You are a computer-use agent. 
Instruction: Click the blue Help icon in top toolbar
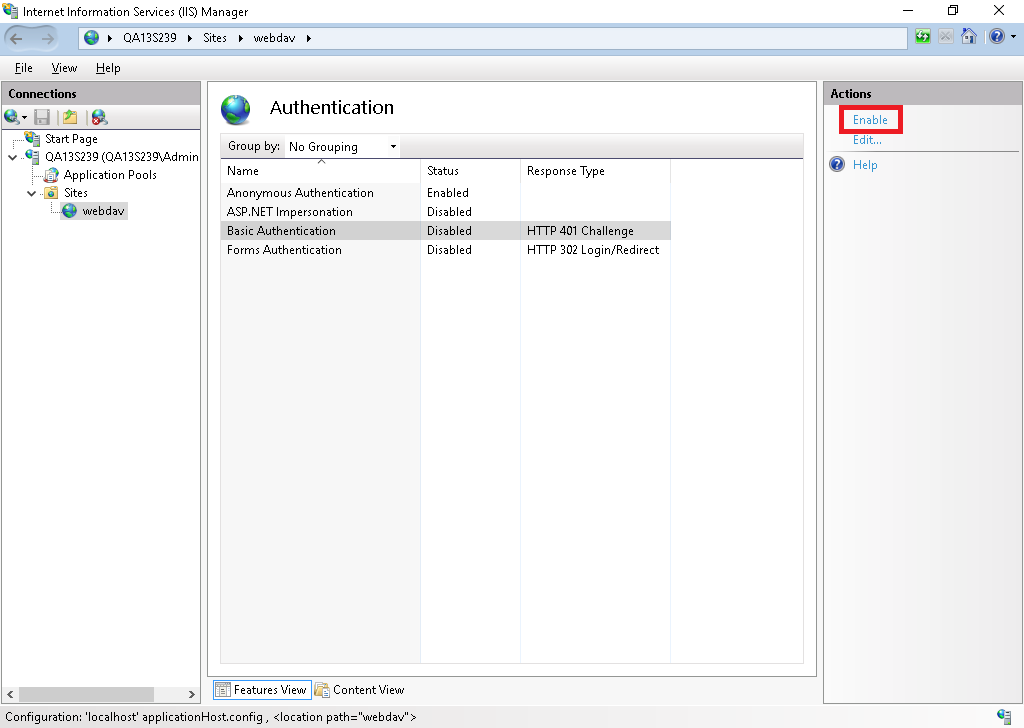point(996,37)
